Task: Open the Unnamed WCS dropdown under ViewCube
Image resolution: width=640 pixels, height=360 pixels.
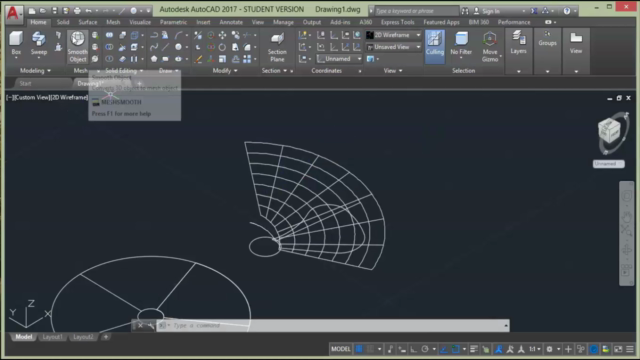Action: (609, 164)
